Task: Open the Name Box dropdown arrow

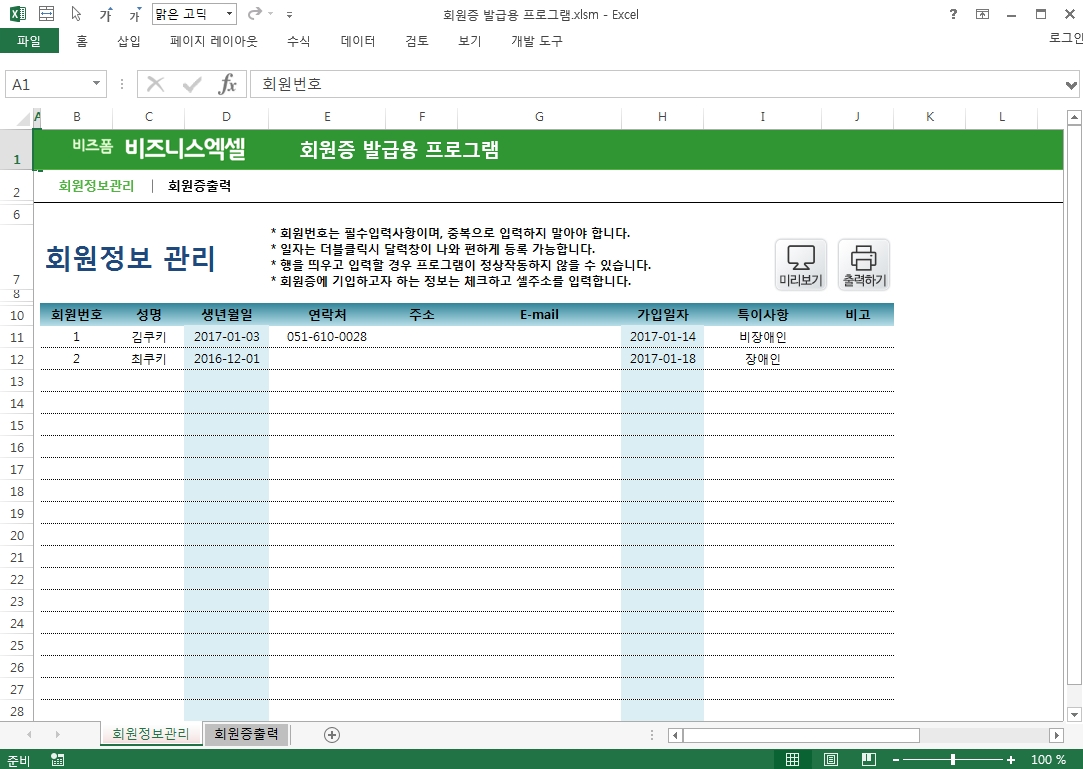Action: (97, 84)
